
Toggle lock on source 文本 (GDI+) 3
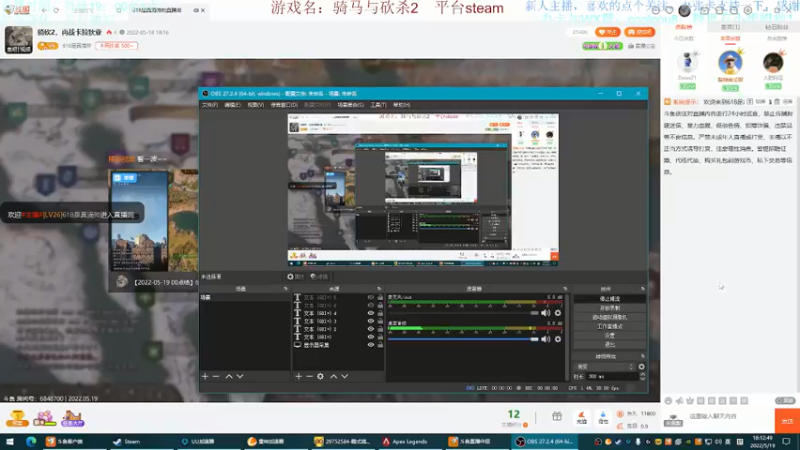coord(380,321)
